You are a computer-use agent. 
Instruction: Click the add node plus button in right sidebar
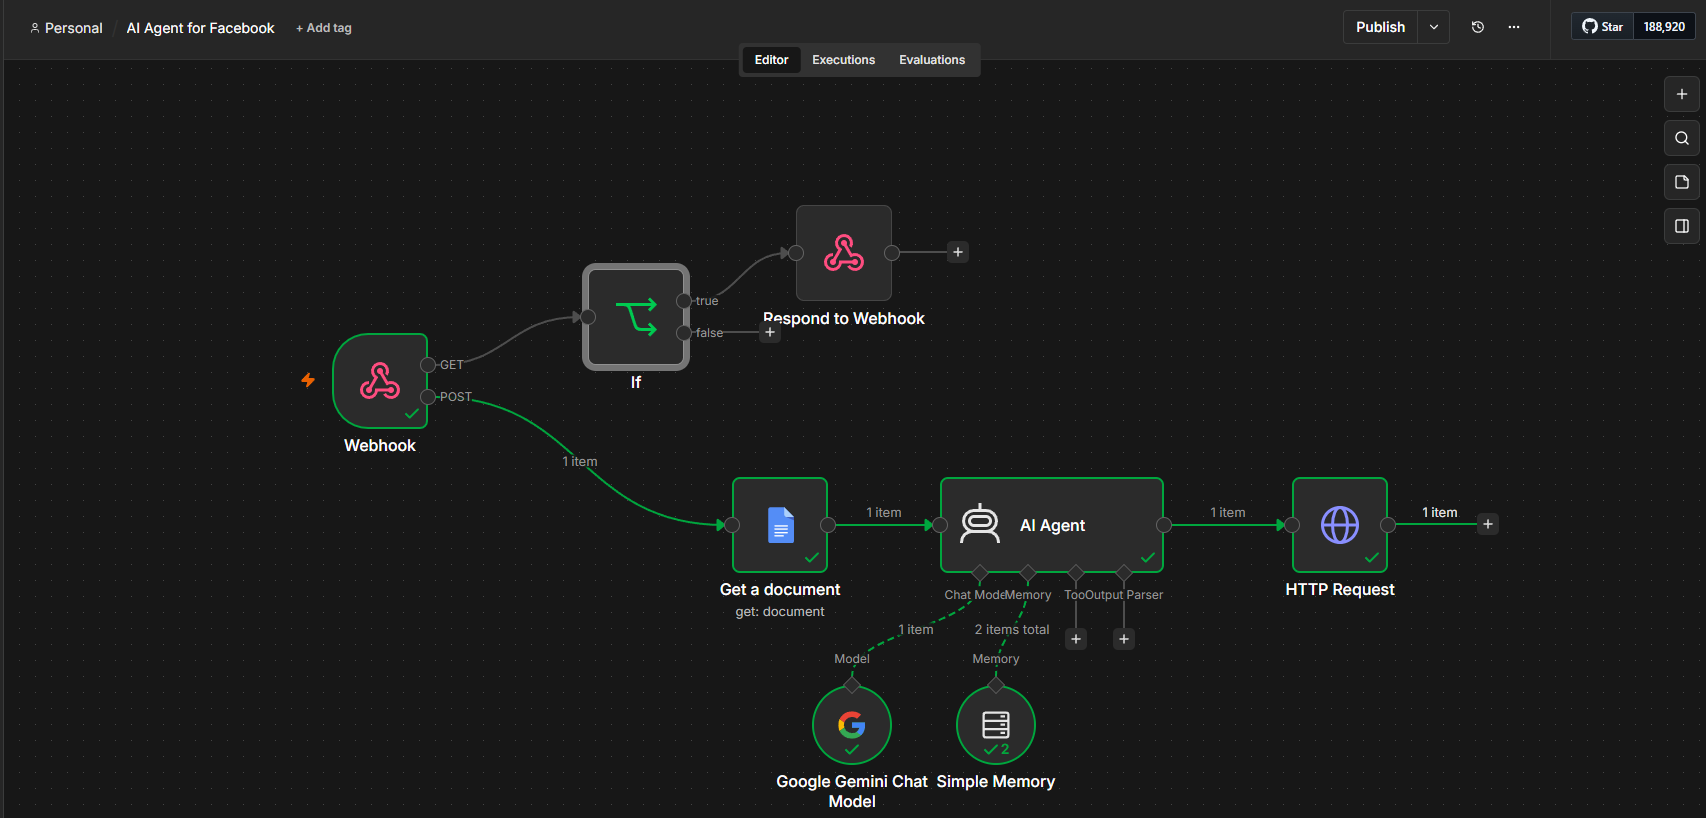(x=1682, y=94)
